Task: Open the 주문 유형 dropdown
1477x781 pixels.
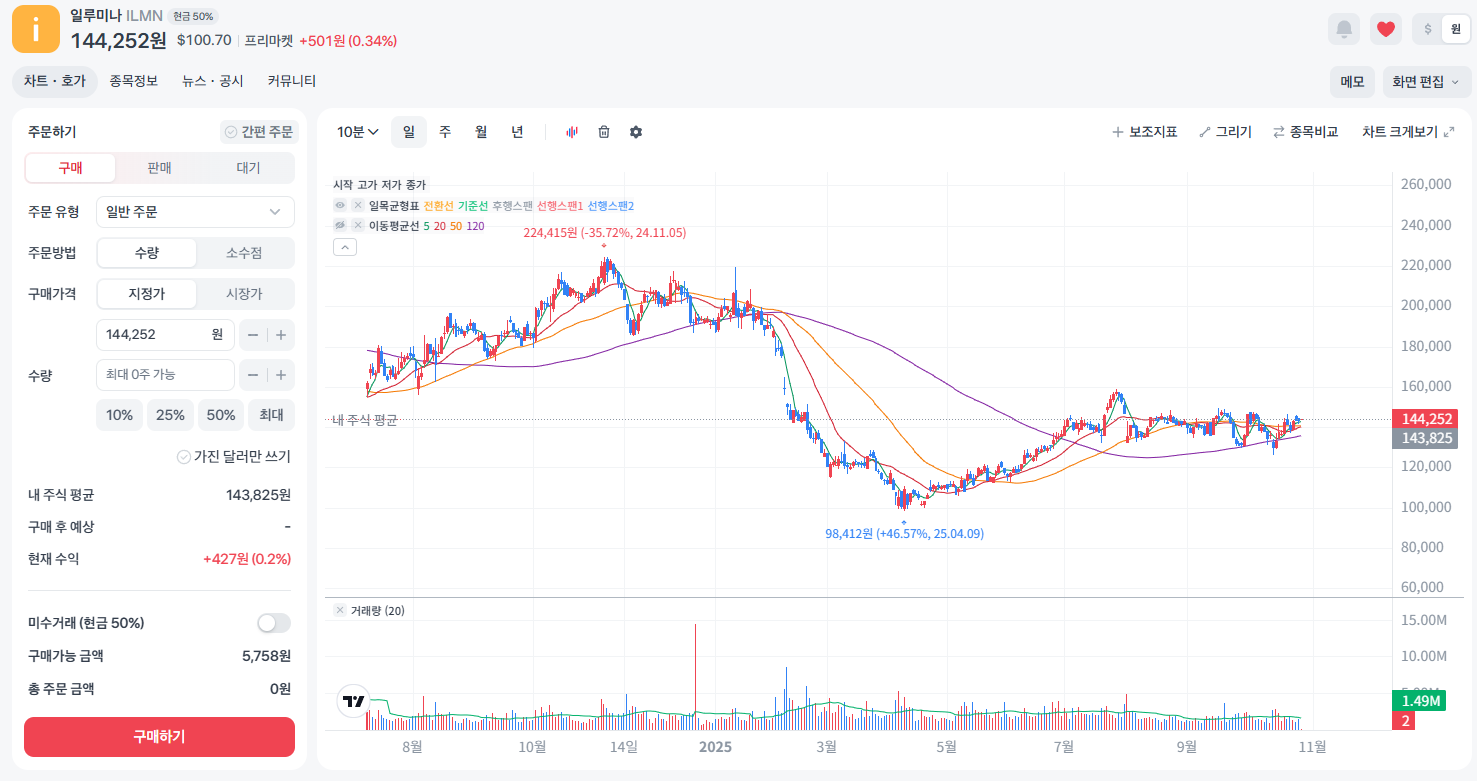Action: pyautogui.click(x=195, y=212)
